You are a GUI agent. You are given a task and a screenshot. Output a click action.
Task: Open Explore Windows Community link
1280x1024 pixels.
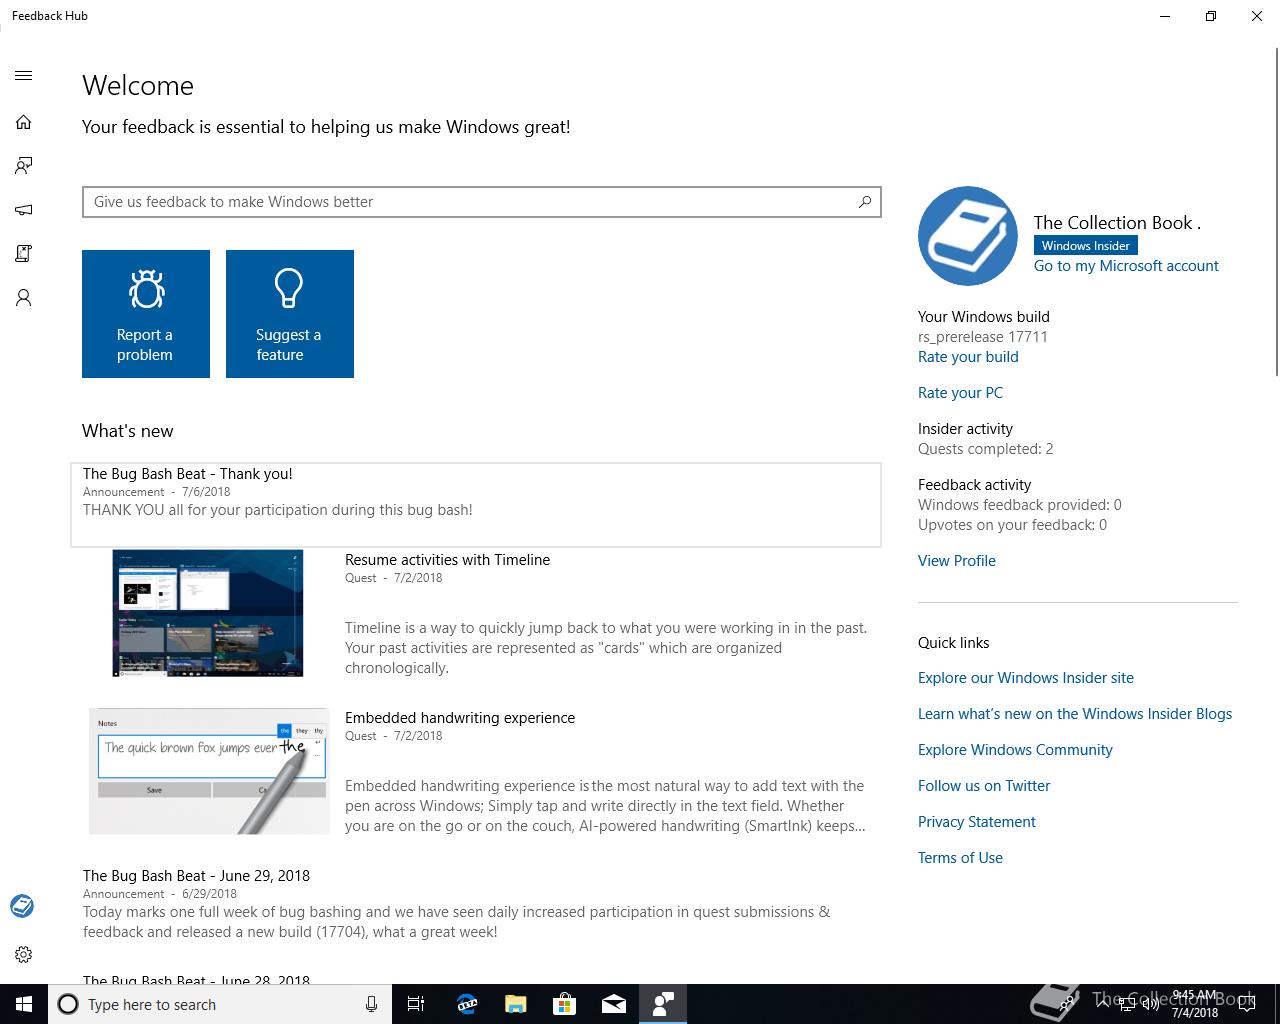pyautogui.click(x=1015, y=750)
